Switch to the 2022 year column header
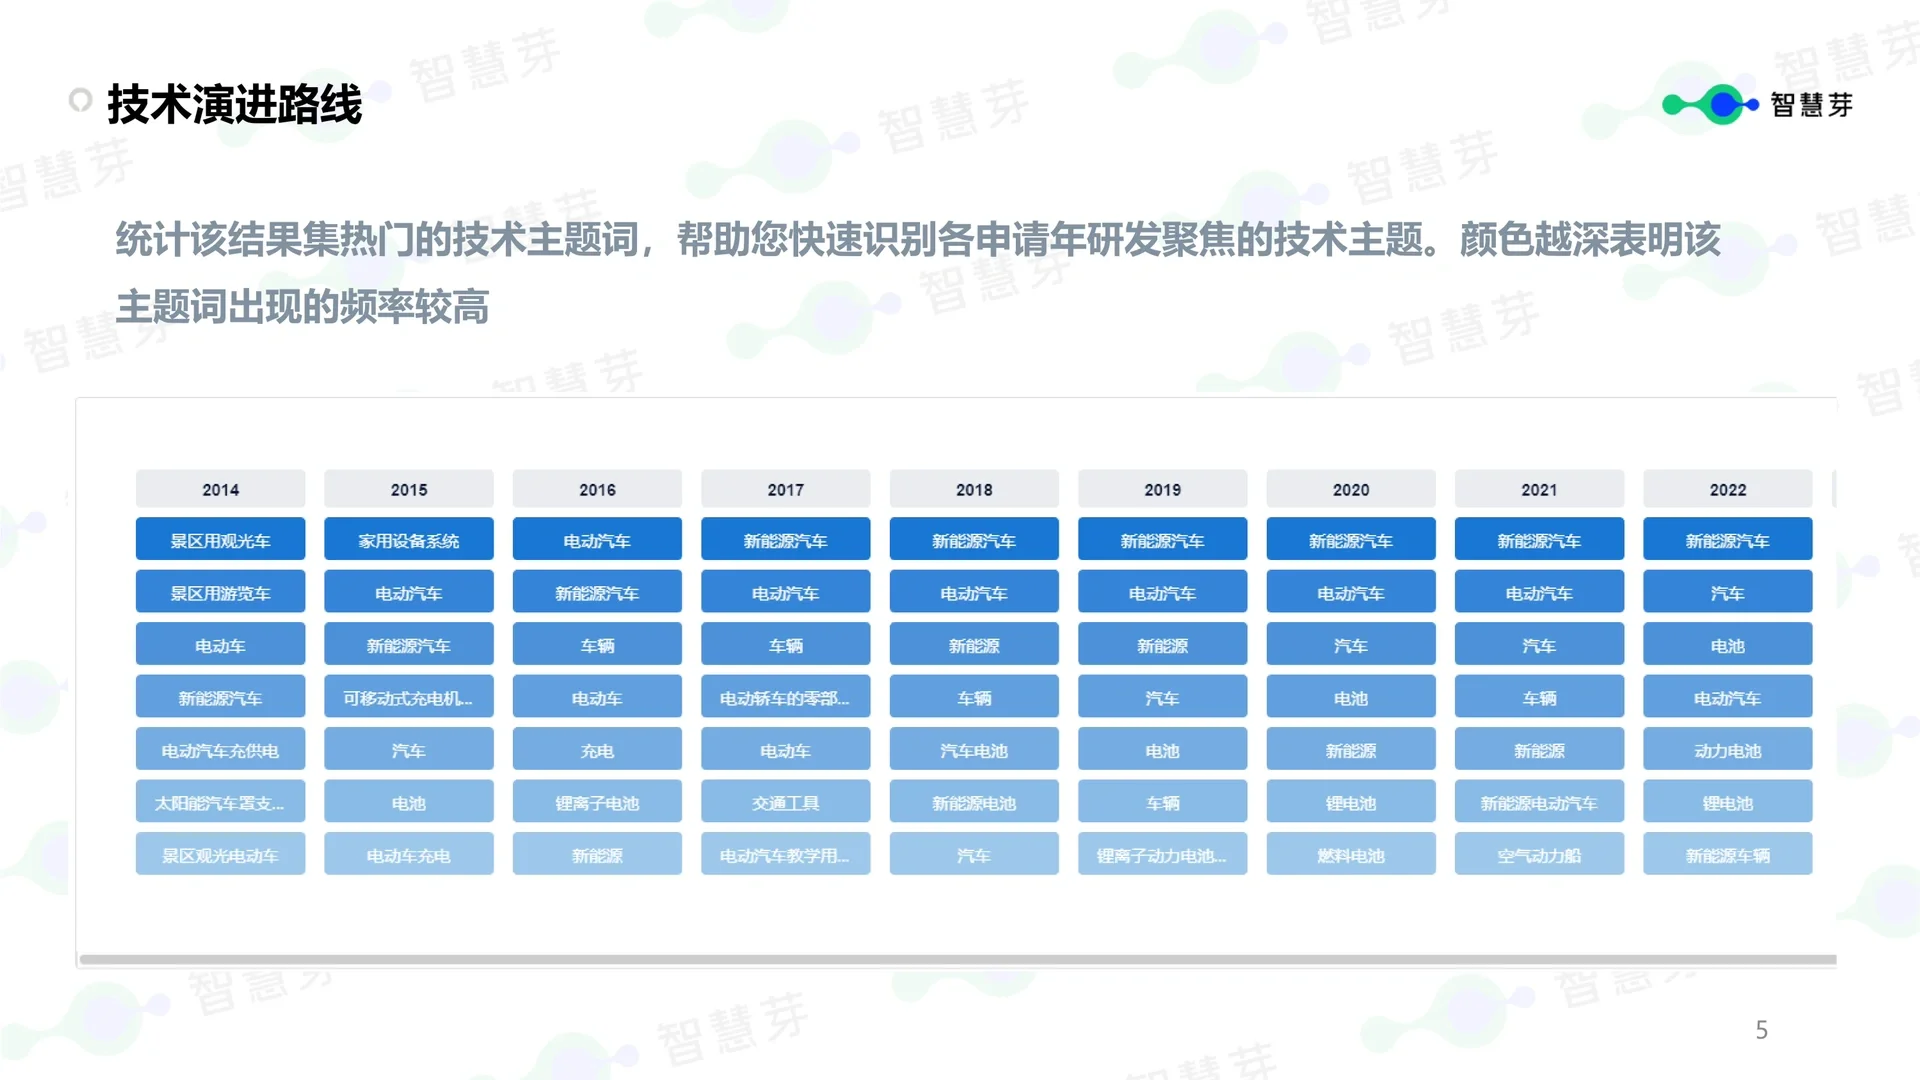Image resolution: width=1920 pixels, height=1080 pixels. 1727,489
